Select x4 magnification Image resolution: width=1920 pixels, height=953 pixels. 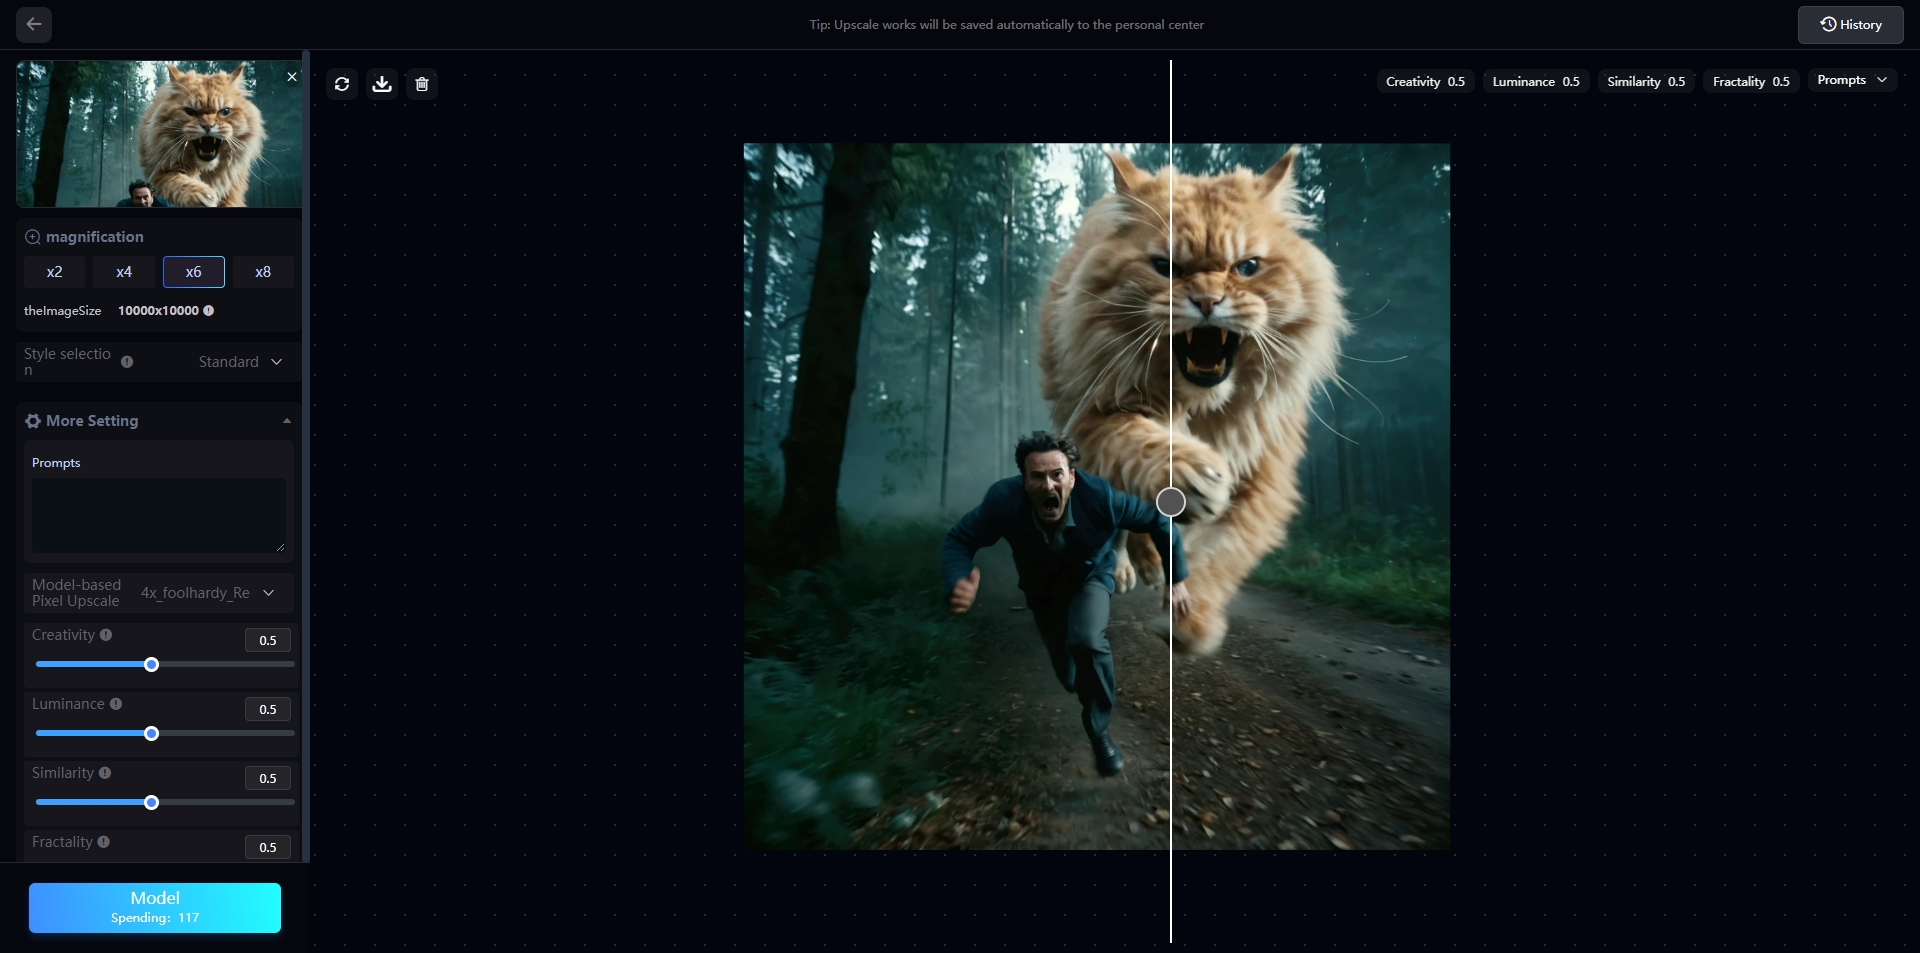tap(124, 272)
